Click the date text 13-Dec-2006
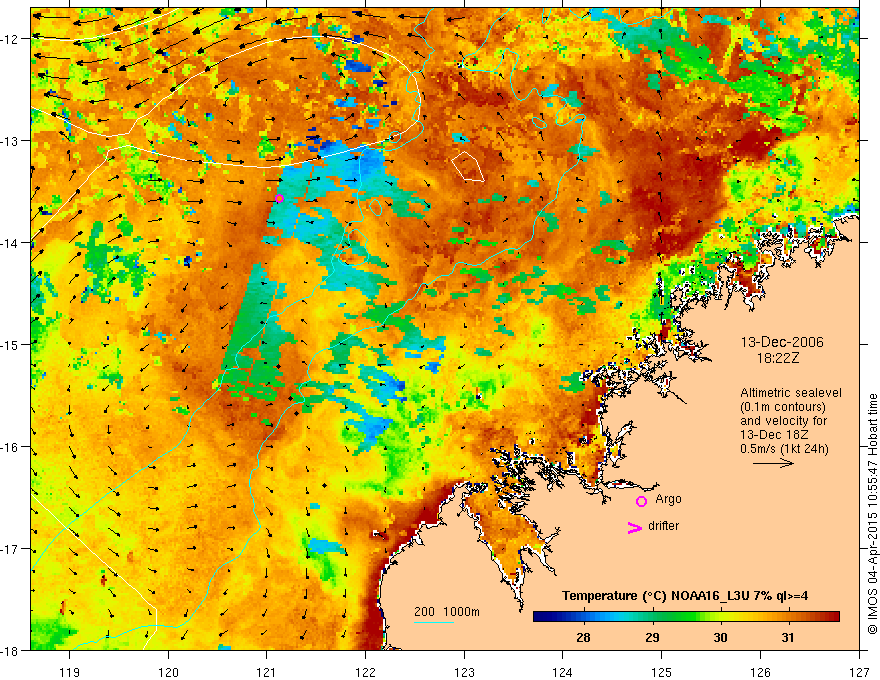Screen dimensions: 880x680 [782, 342]
